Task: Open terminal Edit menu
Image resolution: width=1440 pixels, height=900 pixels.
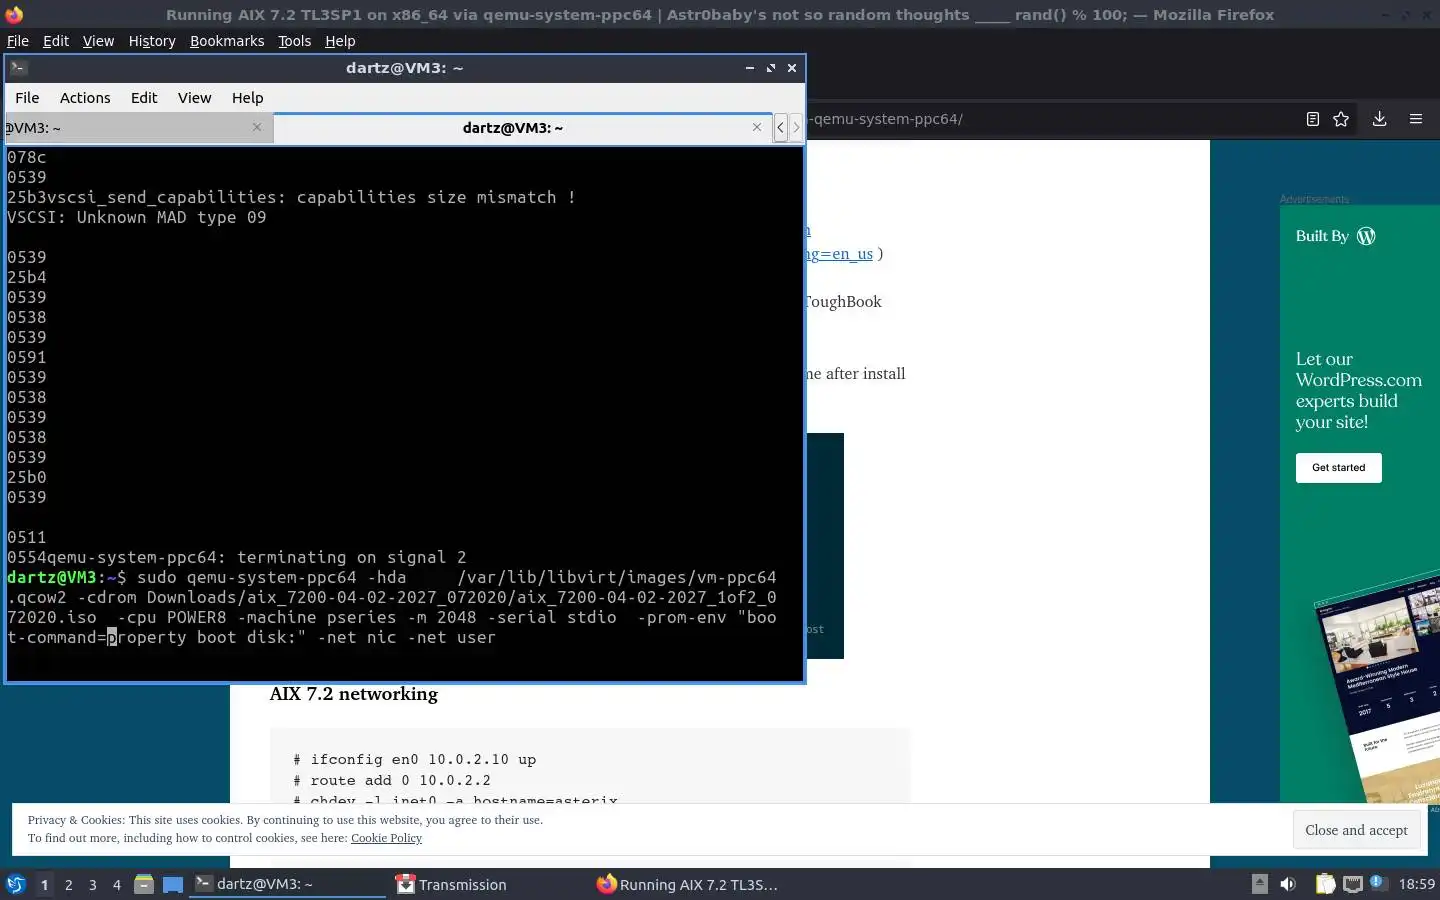Action: 144,98
